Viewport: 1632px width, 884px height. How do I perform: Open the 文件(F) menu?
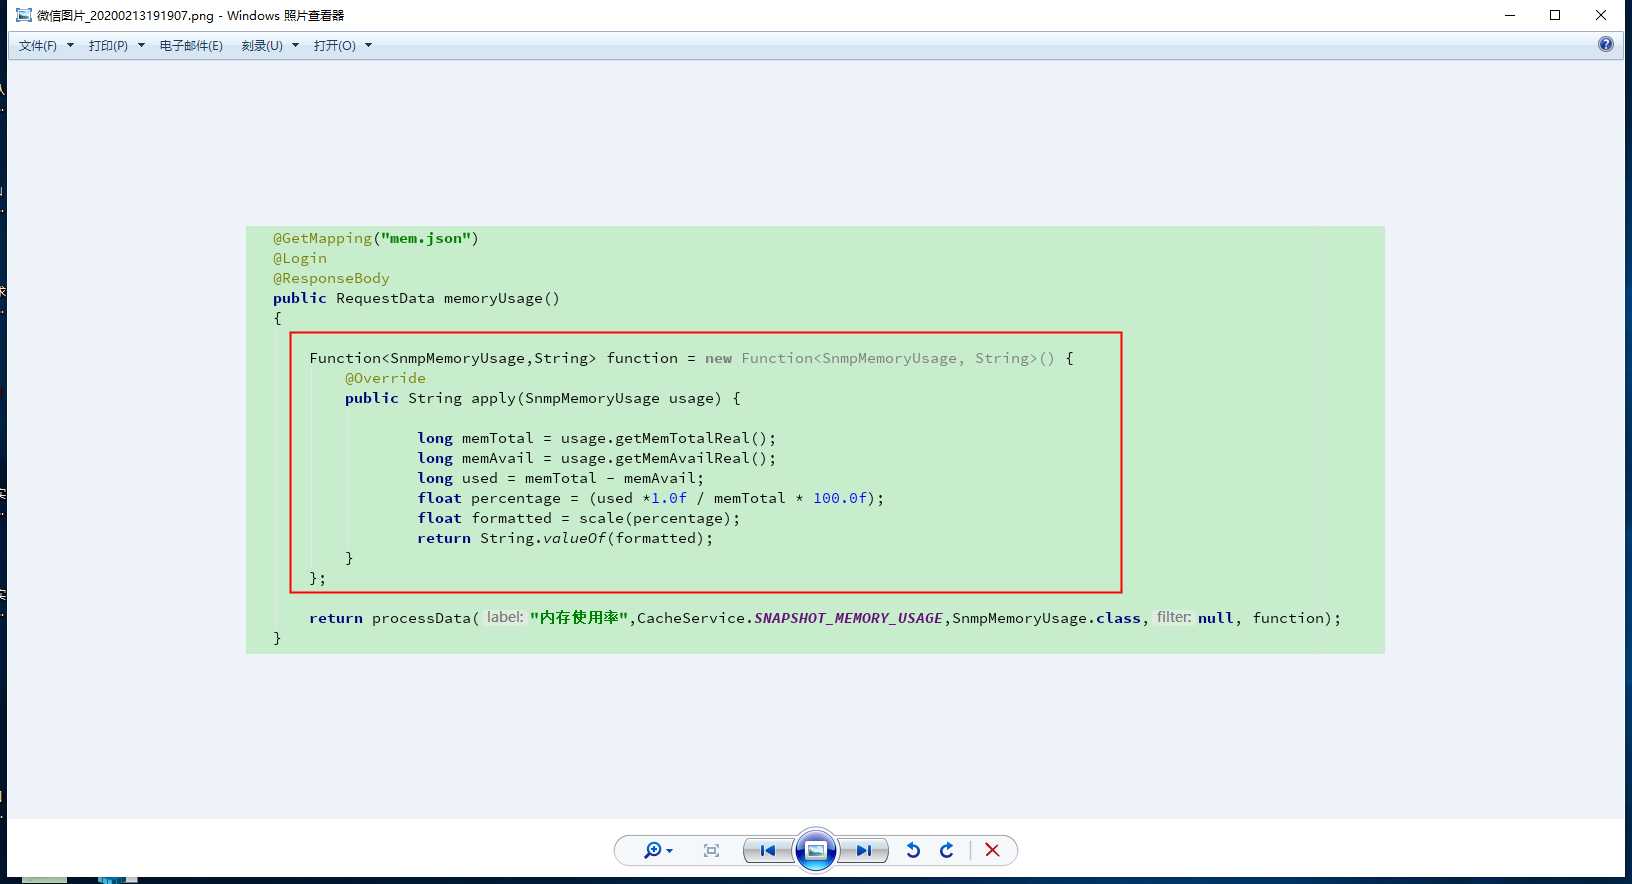[38, 46]
